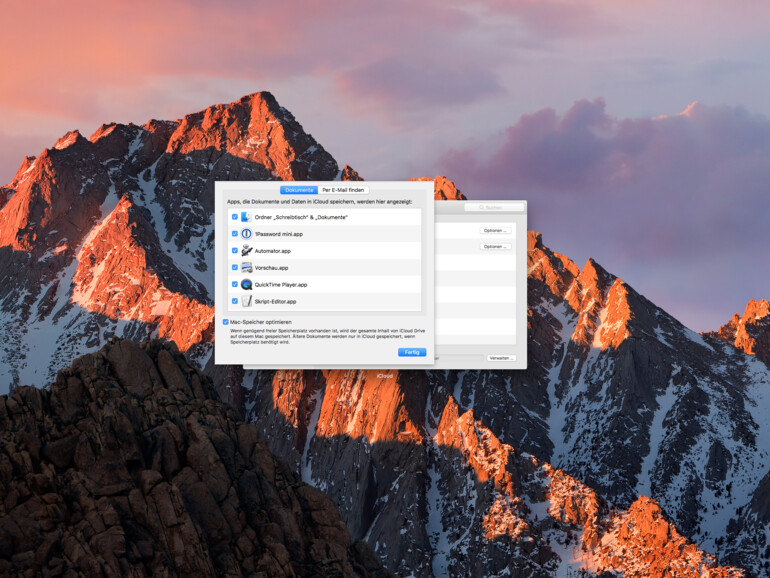Disable iCloud for 1Password mini.app
Viewport: 770px width, 578px height.
235,234
